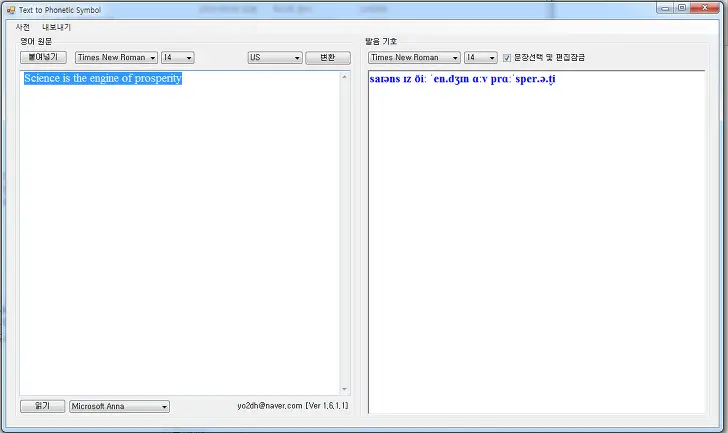
Task: Open the 내보내기 menu
Action: click(x=56, y=27)
